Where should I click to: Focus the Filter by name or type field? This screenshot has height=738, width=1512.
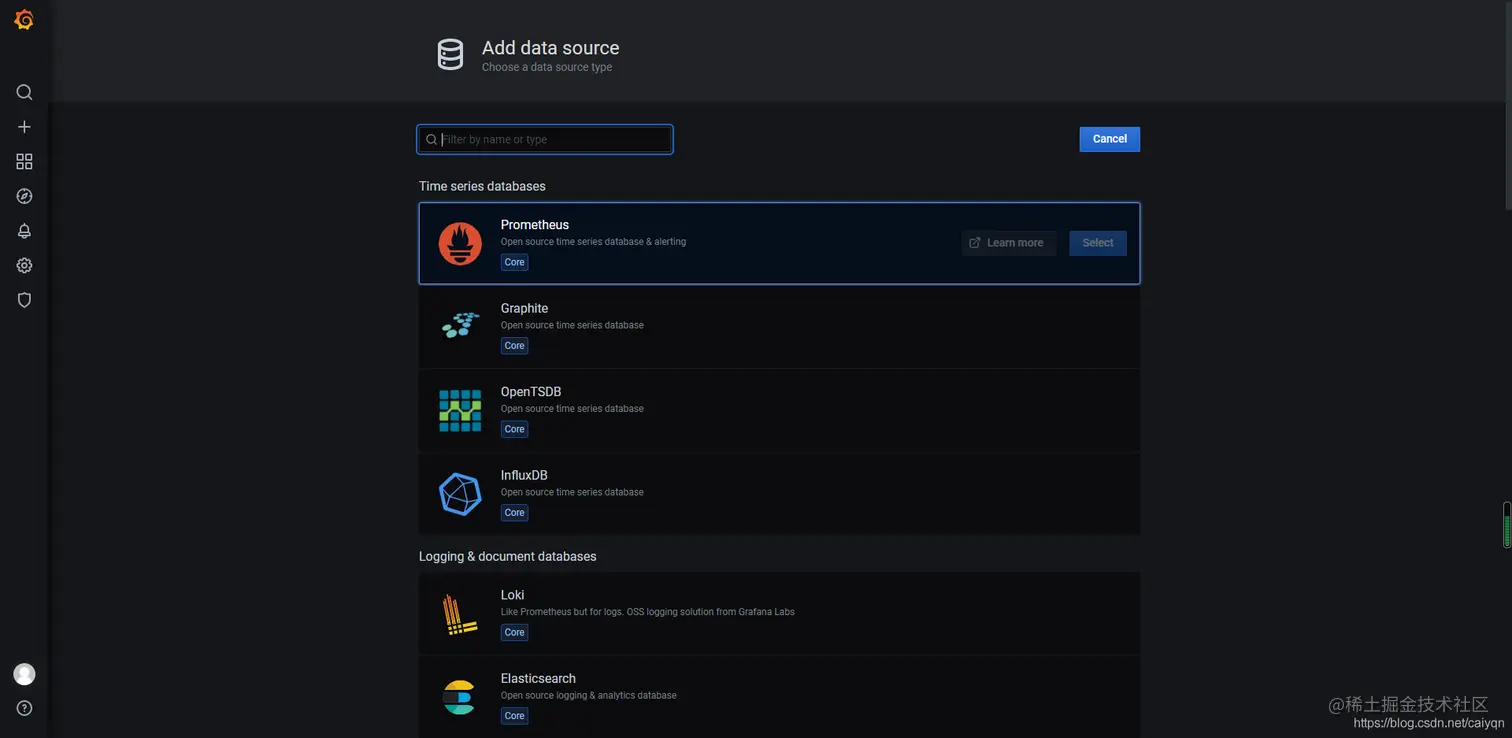pos(545,139)
